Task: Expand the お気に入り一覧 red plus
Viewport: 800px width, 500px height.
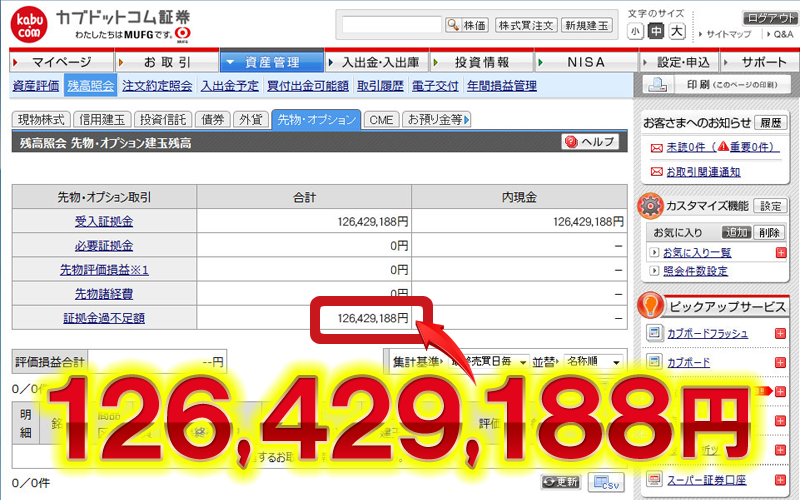Action: [x=780, y=252]
